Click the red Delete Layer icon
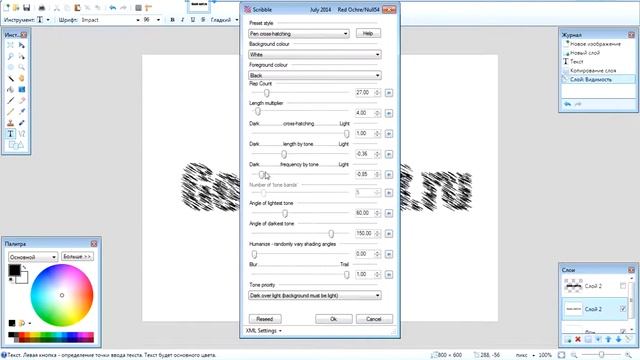640x360 pixels. (578, 340)
